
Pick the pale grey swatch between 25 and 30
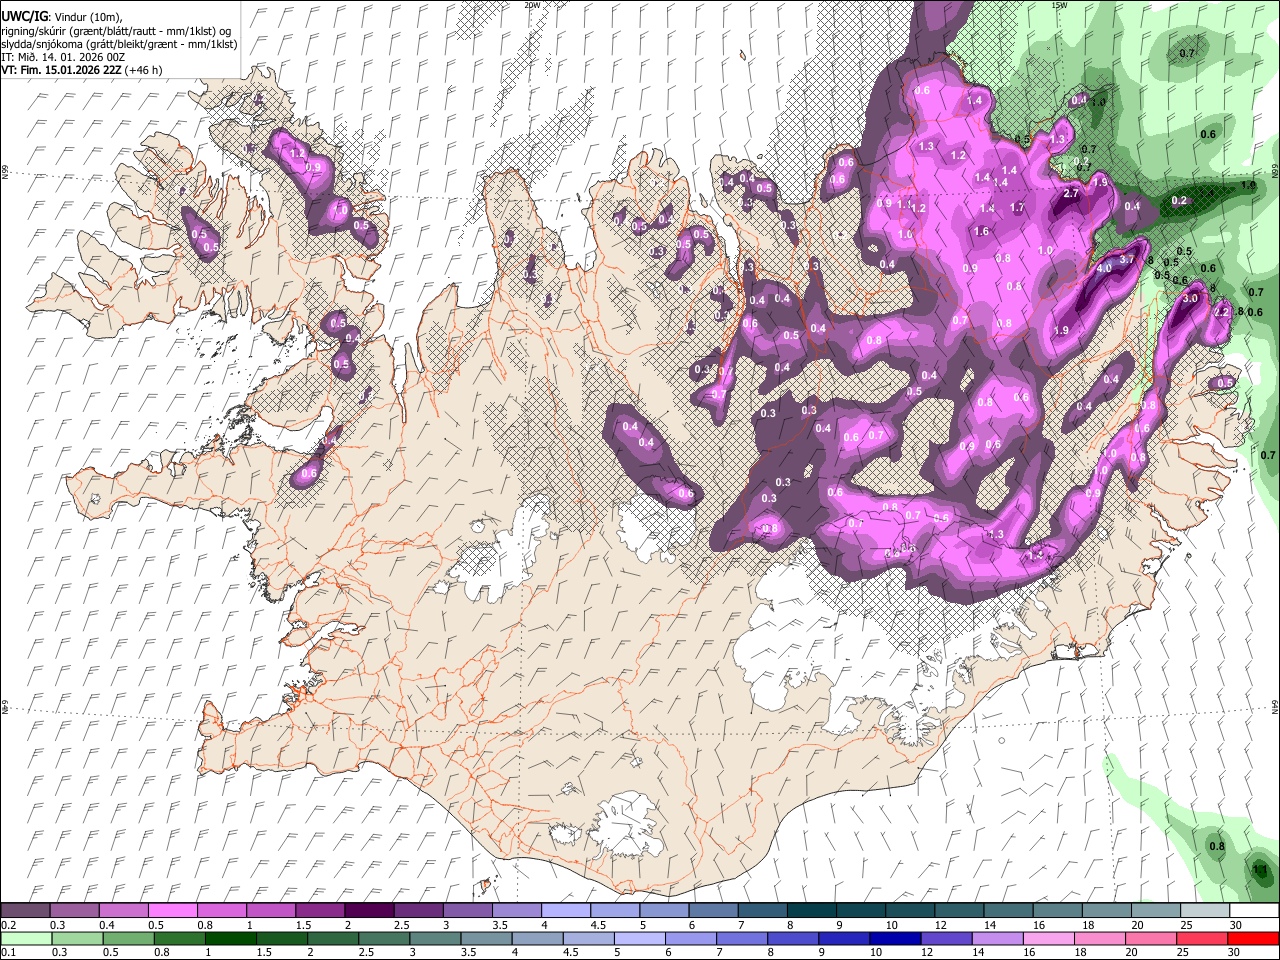pyautogui.click(x=1204, y=911)
